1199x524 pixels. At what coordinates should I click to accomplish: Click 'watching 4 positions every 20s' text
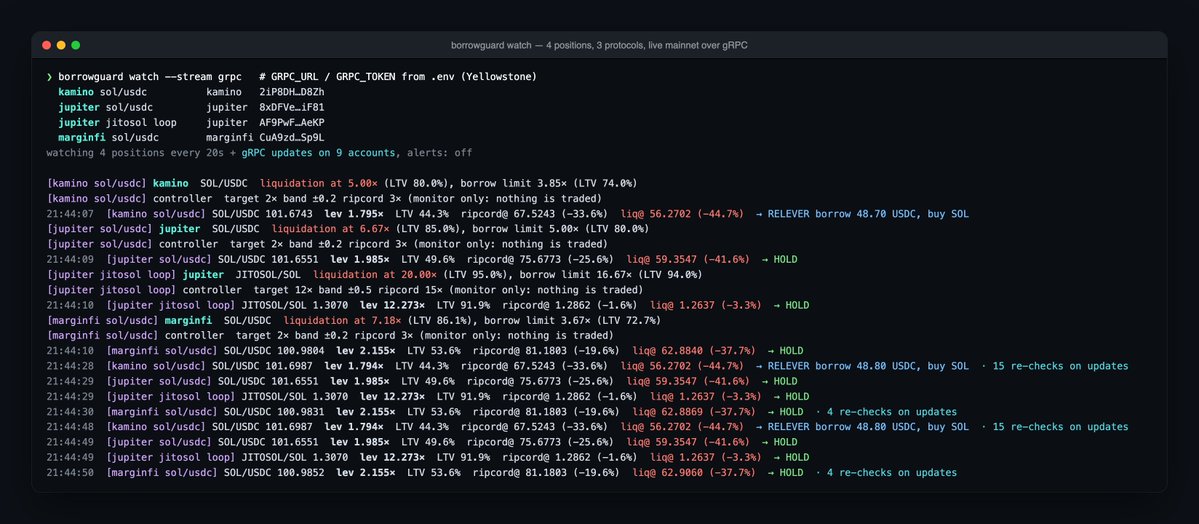click(x=135, y=153)
